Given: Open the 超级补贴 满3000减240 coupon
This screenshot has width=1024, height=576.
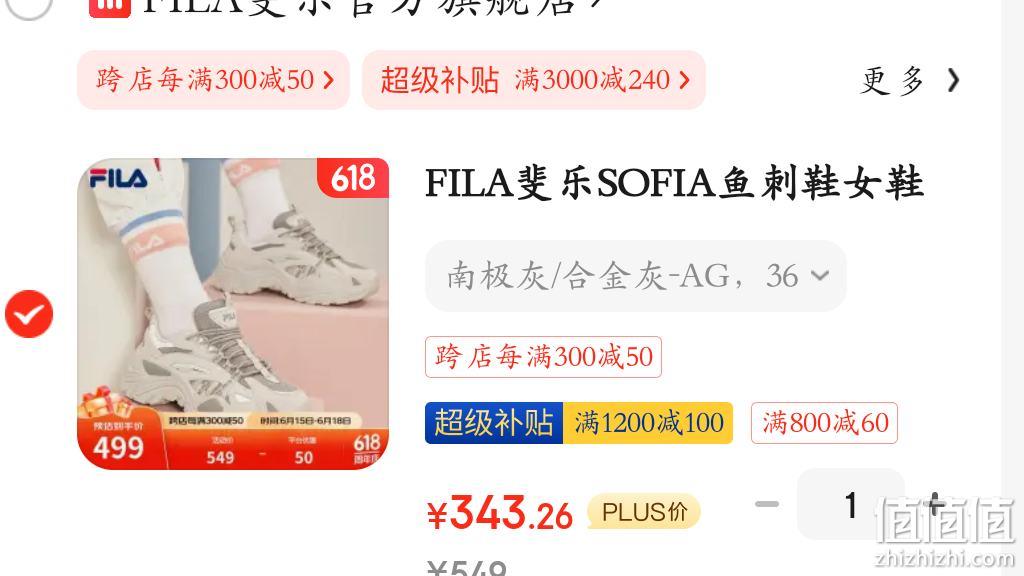Looking at the screenshot, I should click(534, 80).
